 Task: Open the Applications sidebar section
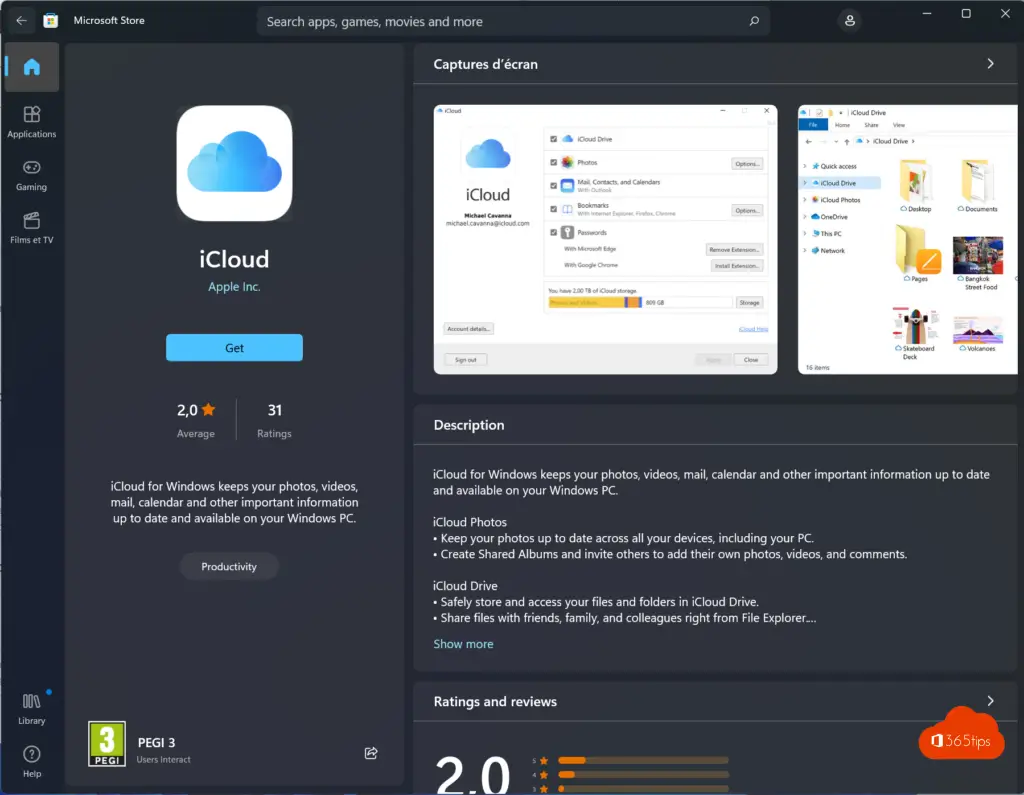coord(31,122)
